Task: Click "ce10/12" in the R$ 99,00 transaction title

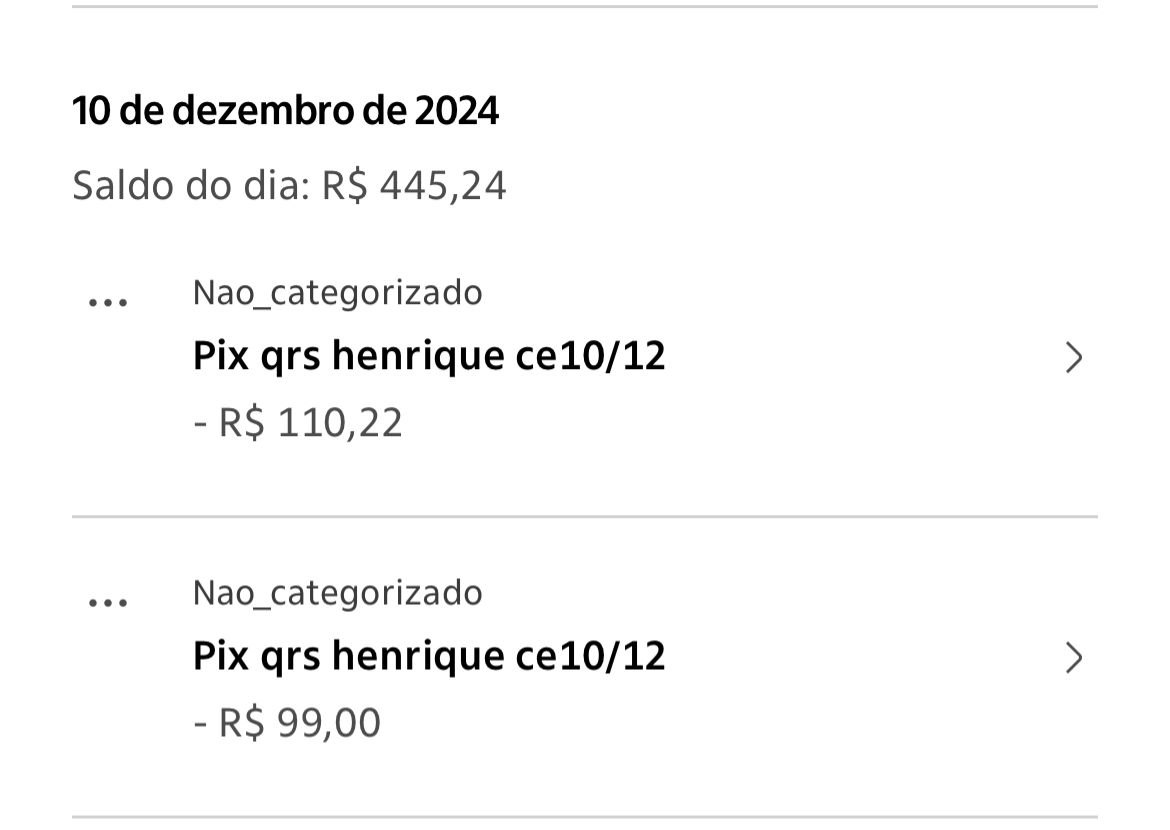Action: [x=590, y=656]
